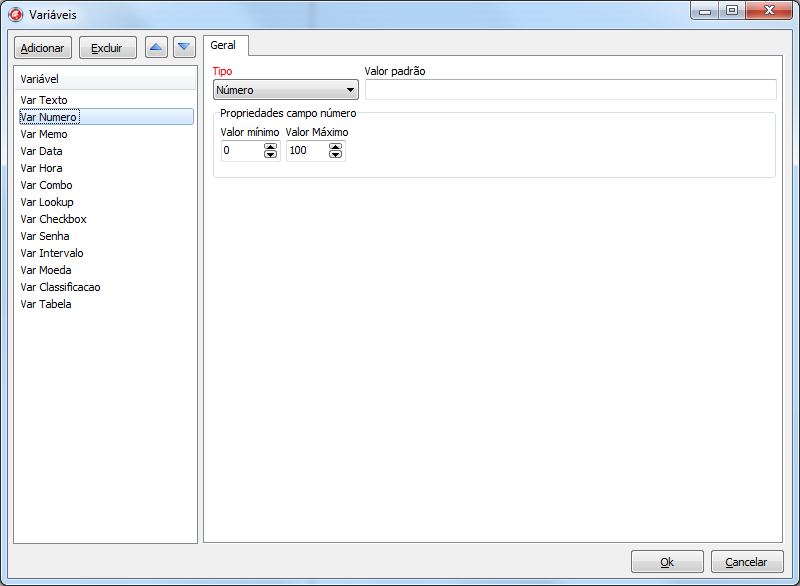The height and width of the screenshot is (586, 800).
Task: Increase the Valor Máximo spinner
Action: click(x=335, y=146)
